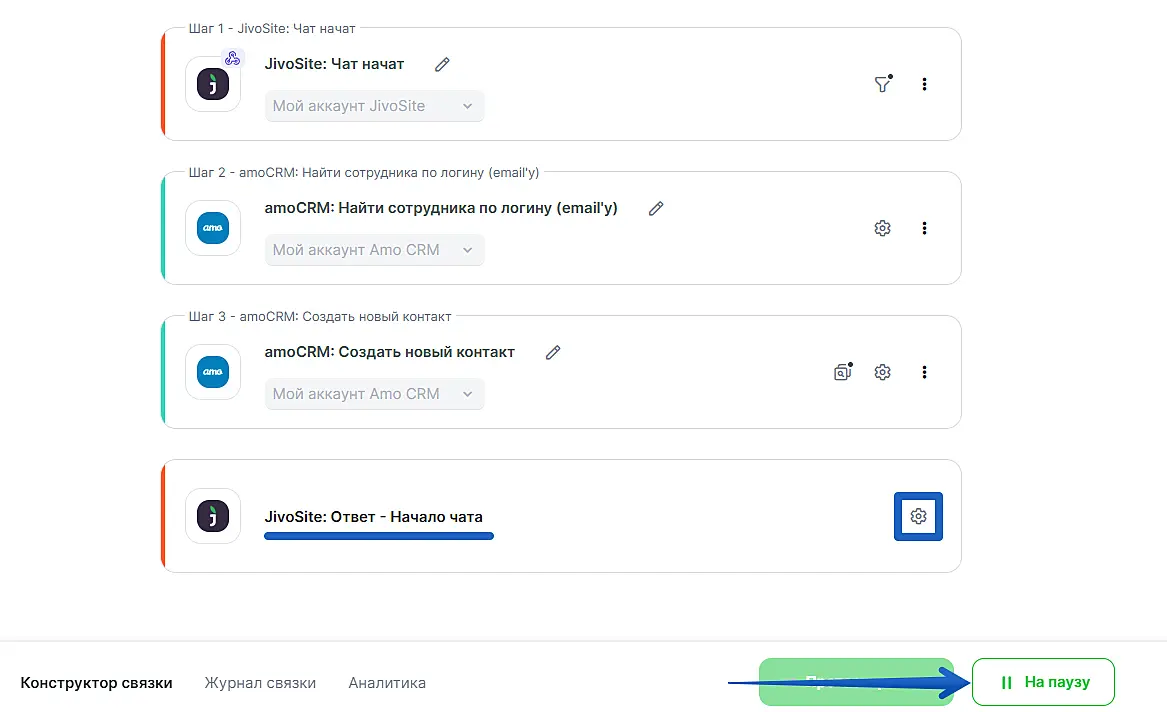The width and height of the screenshot is (1167, 712).
Task: Open three-dot menu for step 2
Action: tap(924, 228)
